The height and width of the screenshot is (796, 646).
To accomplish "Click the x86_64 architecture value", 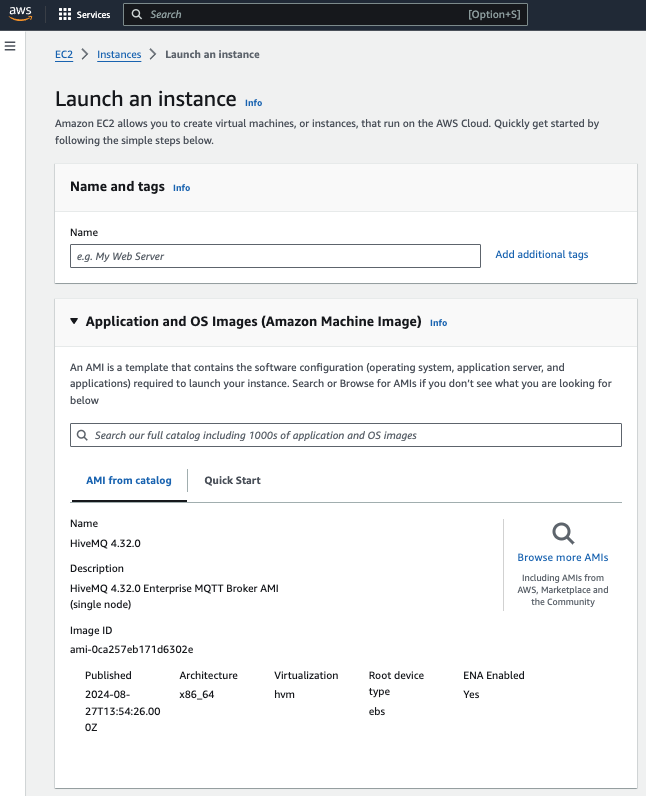I will (x=196, y=694).
